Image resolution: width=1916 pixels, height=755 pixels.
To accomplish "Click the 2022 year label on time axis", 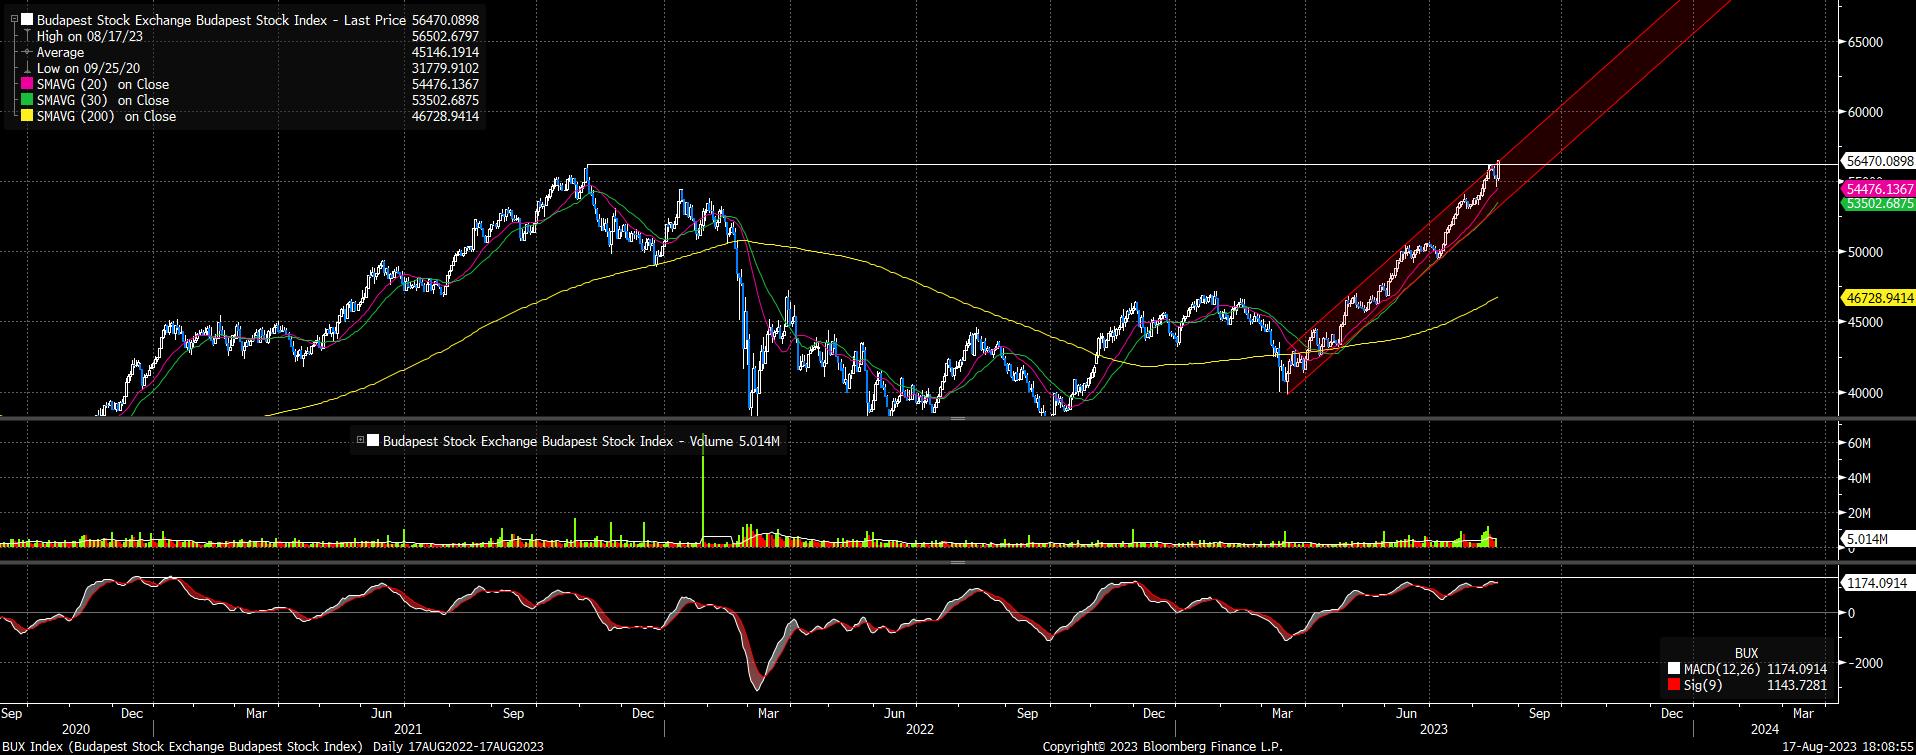I will (920, 730).
